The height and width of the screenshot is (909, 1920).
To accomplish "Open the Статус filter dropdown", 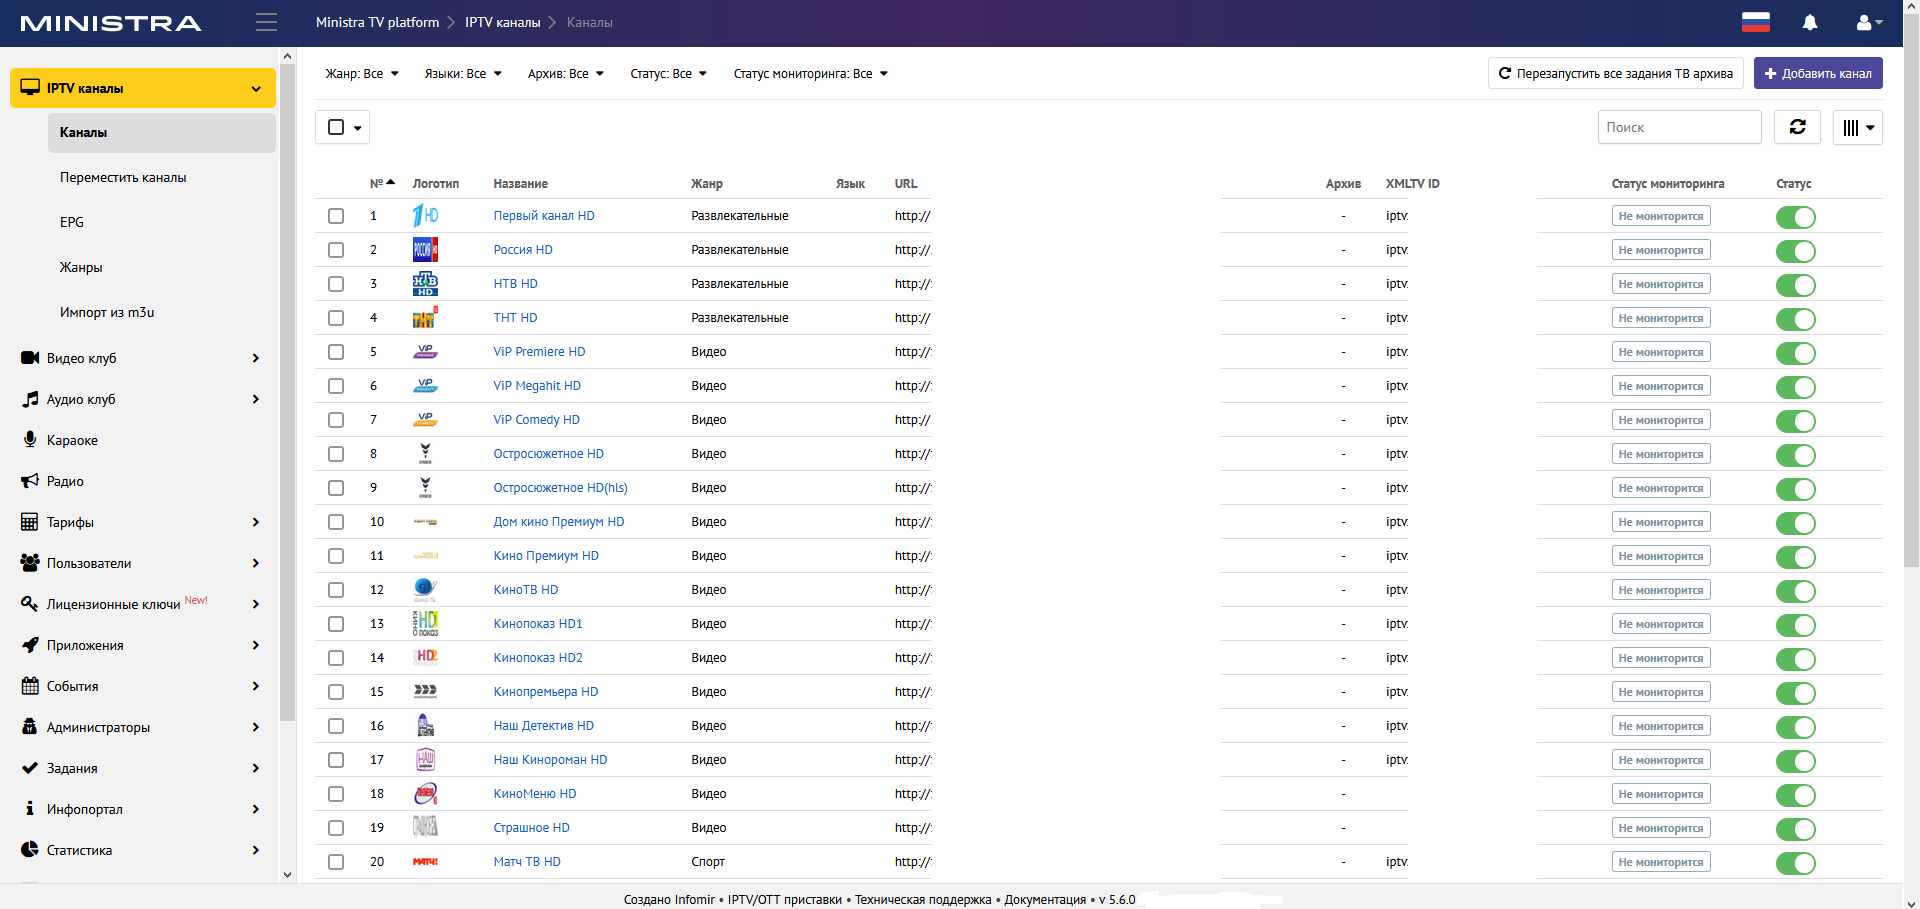I will 669,74.
